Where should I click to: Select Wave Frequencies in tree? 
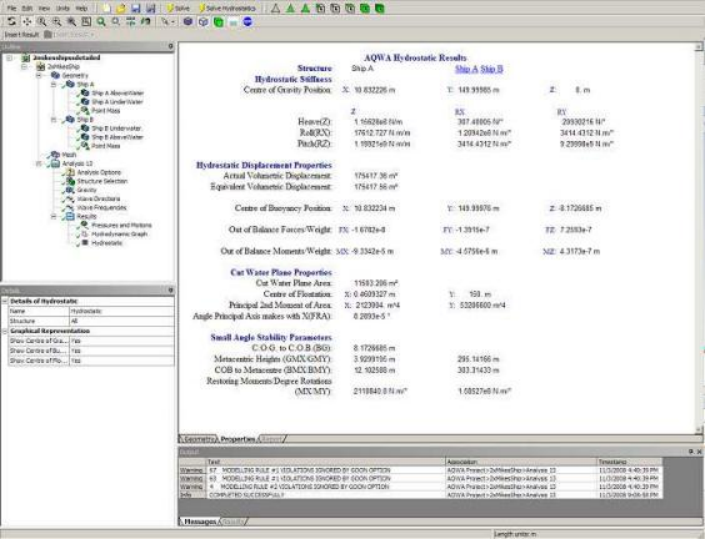(102, 208)
